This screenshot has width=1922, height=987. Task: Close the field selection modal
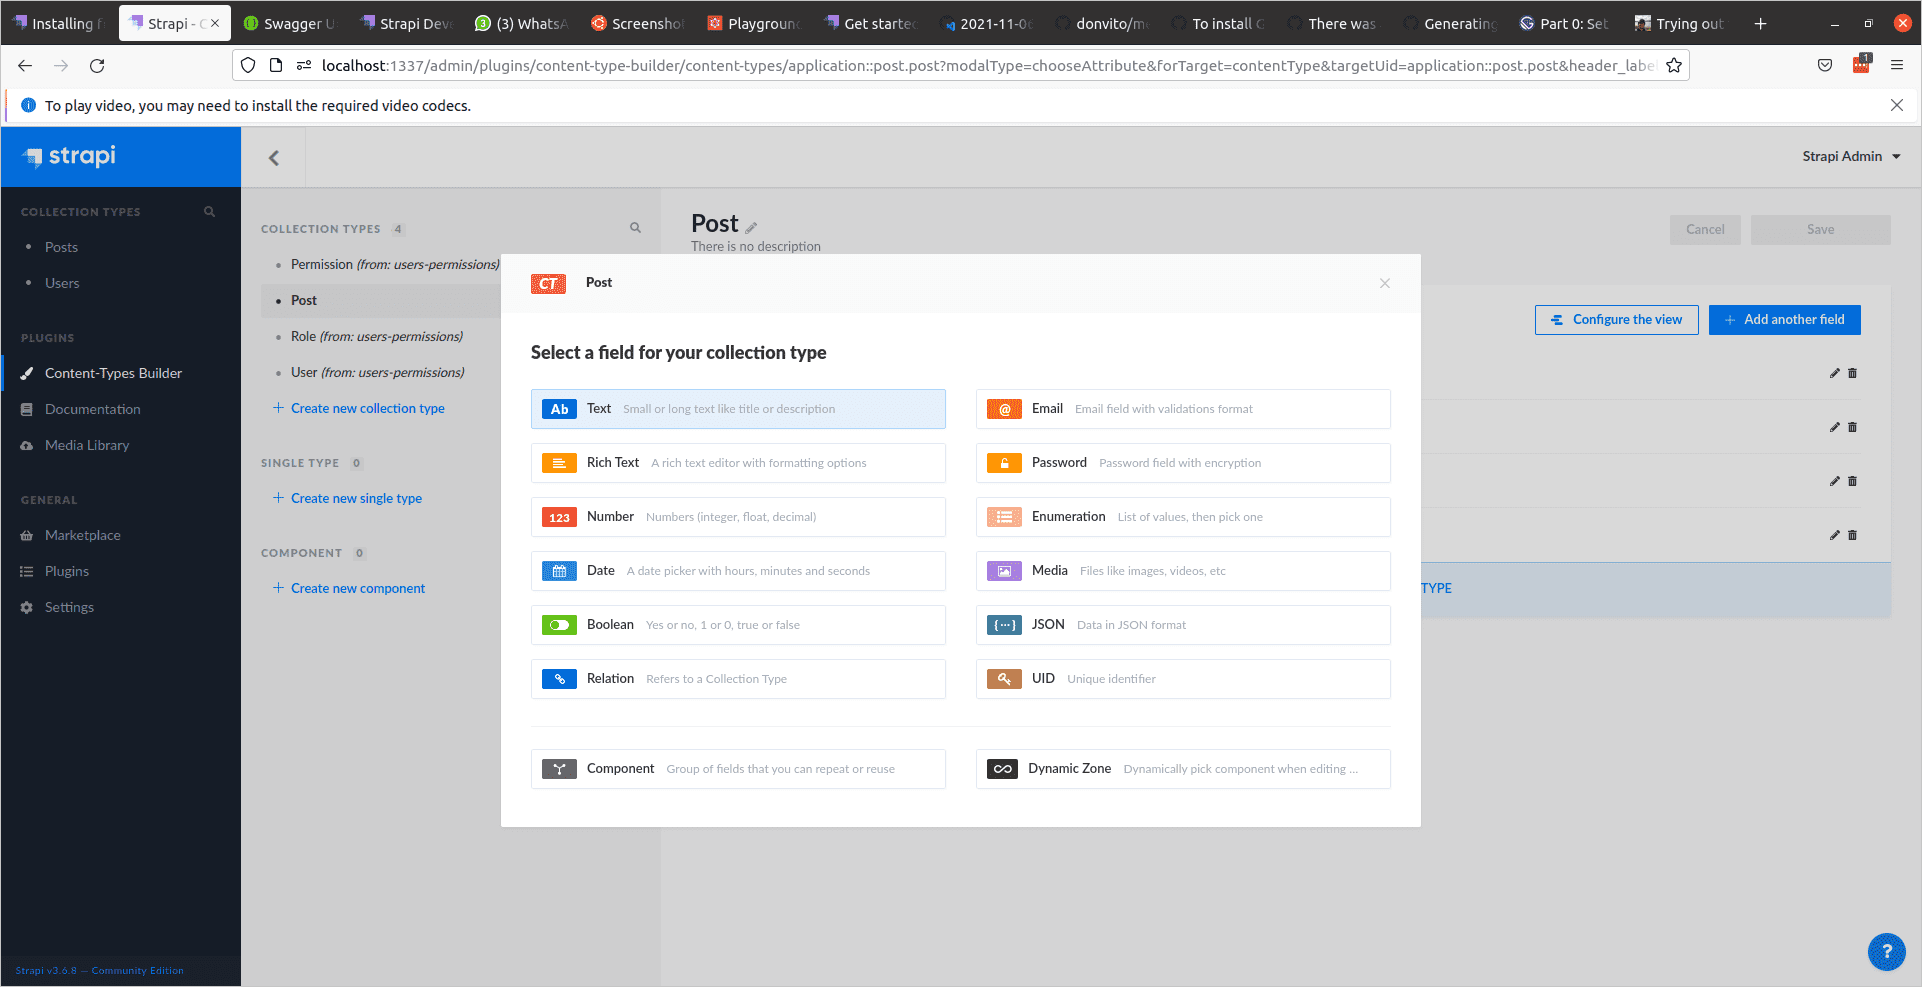[x=1385, y=283]
